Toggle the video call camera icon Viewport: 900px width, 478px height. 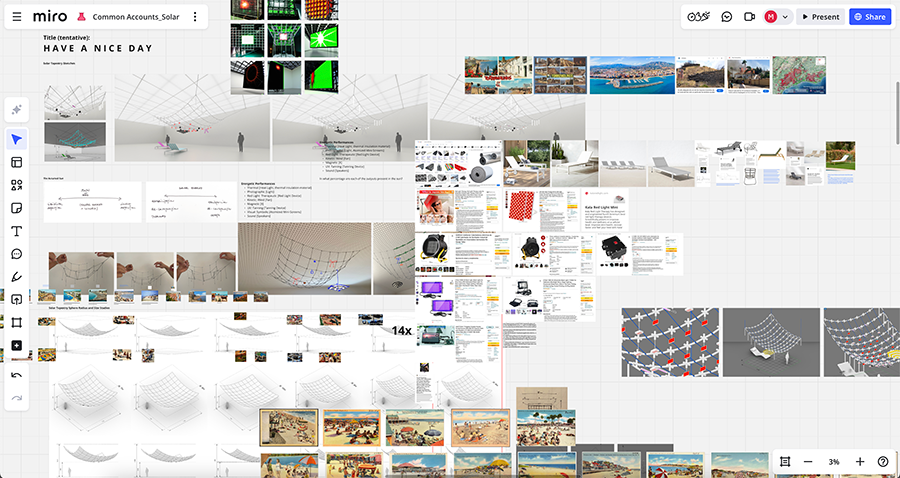pos(749,17)
